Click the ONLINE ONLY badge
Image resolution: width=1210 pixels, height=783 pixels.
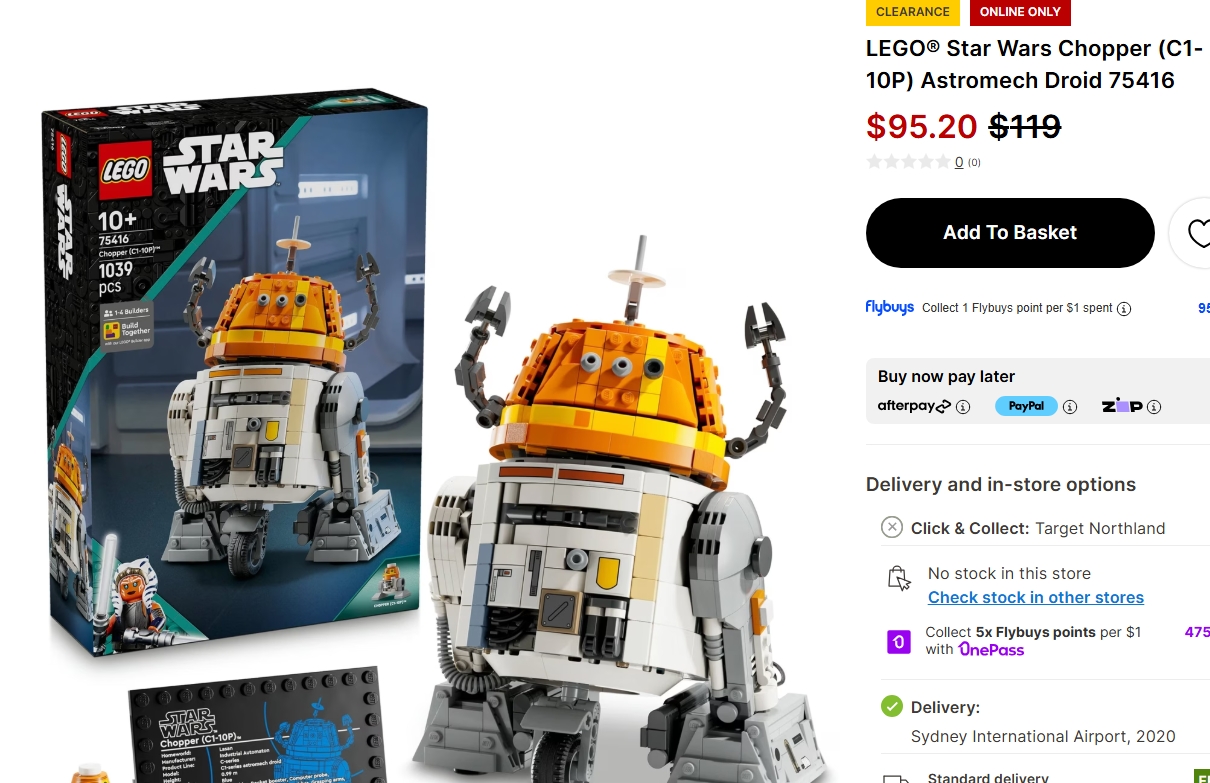pos(1020,12)
